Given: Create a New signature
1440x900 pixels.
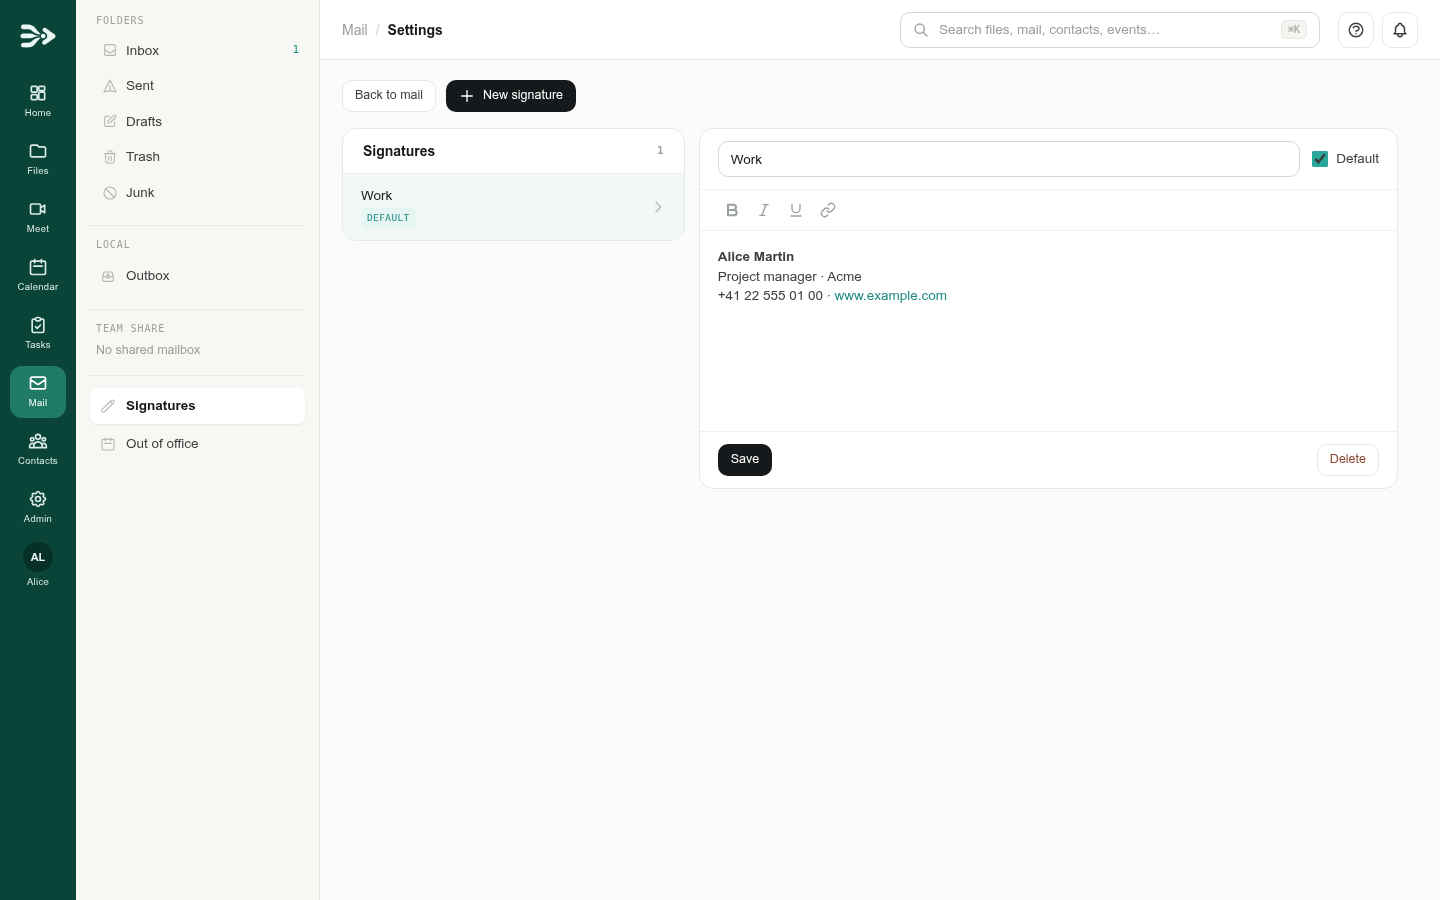Looking at the screenshot, I should 511,96.
